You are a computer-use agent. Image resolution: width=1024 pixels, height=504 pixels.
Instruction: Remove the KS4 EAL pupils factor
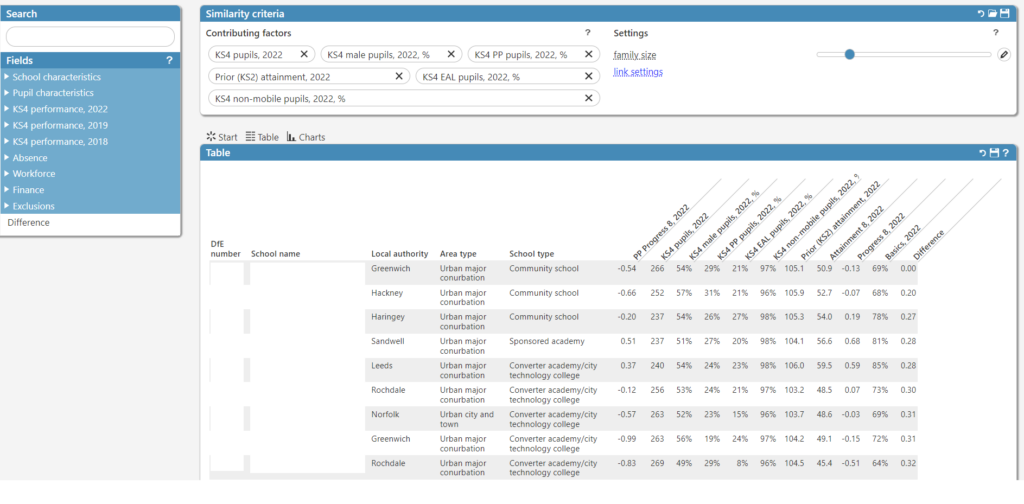click(x=588, y=76)
